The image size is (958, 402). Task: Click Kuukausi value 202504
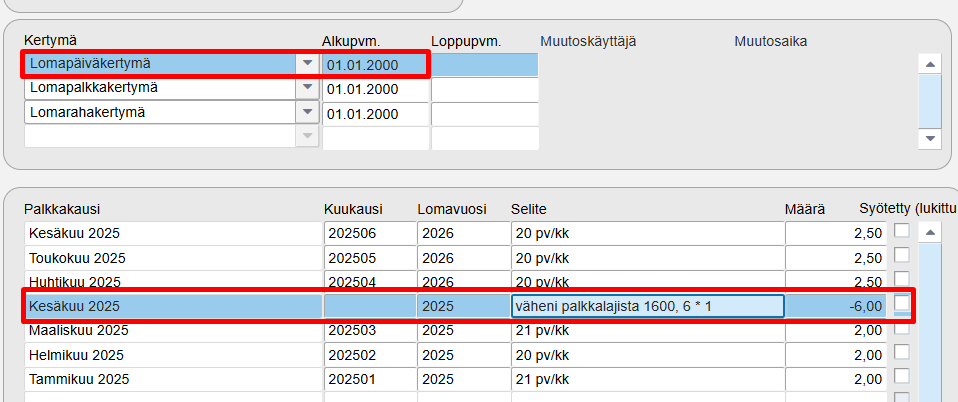370,282
